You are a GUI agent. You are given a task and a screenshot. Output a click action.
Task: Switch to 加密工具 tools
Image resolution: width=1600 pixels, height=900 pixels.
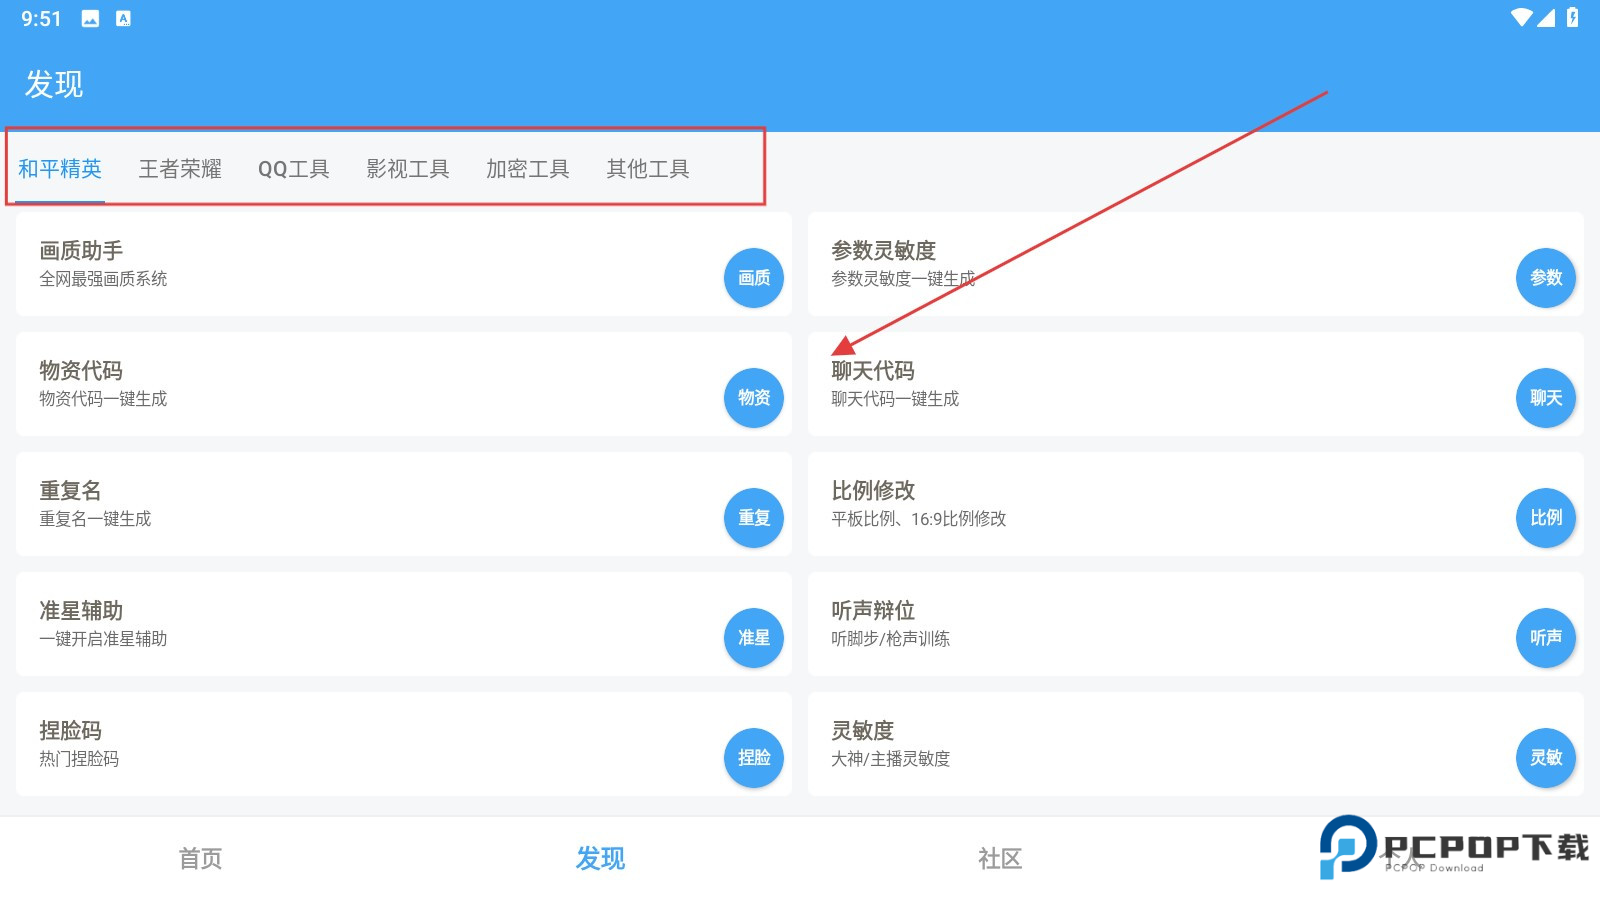[x=528, y=168]
